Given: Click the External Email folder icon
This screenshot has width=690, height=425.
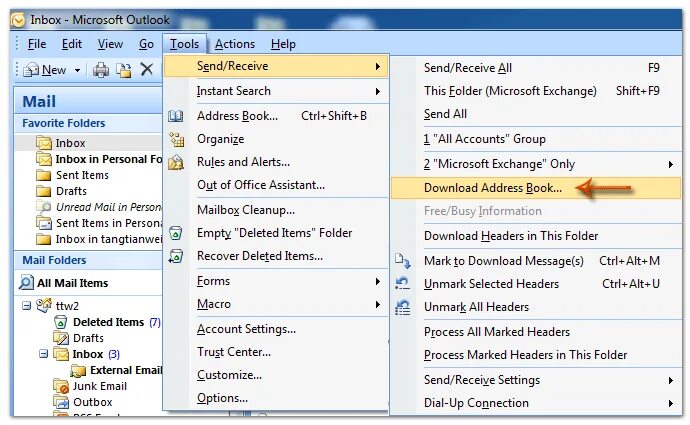Looking at the screenshot, I should pos(78,370).
